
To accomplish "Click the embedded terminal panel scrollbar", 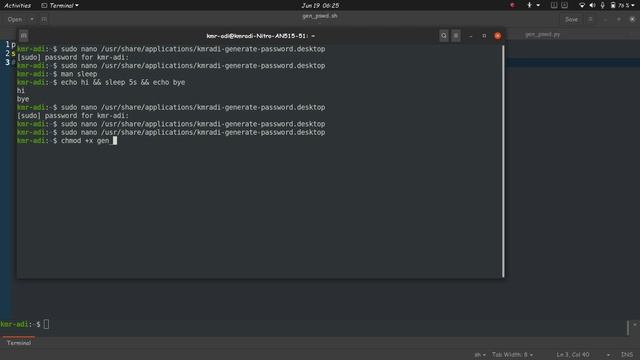I will click(x=628, y=328).
